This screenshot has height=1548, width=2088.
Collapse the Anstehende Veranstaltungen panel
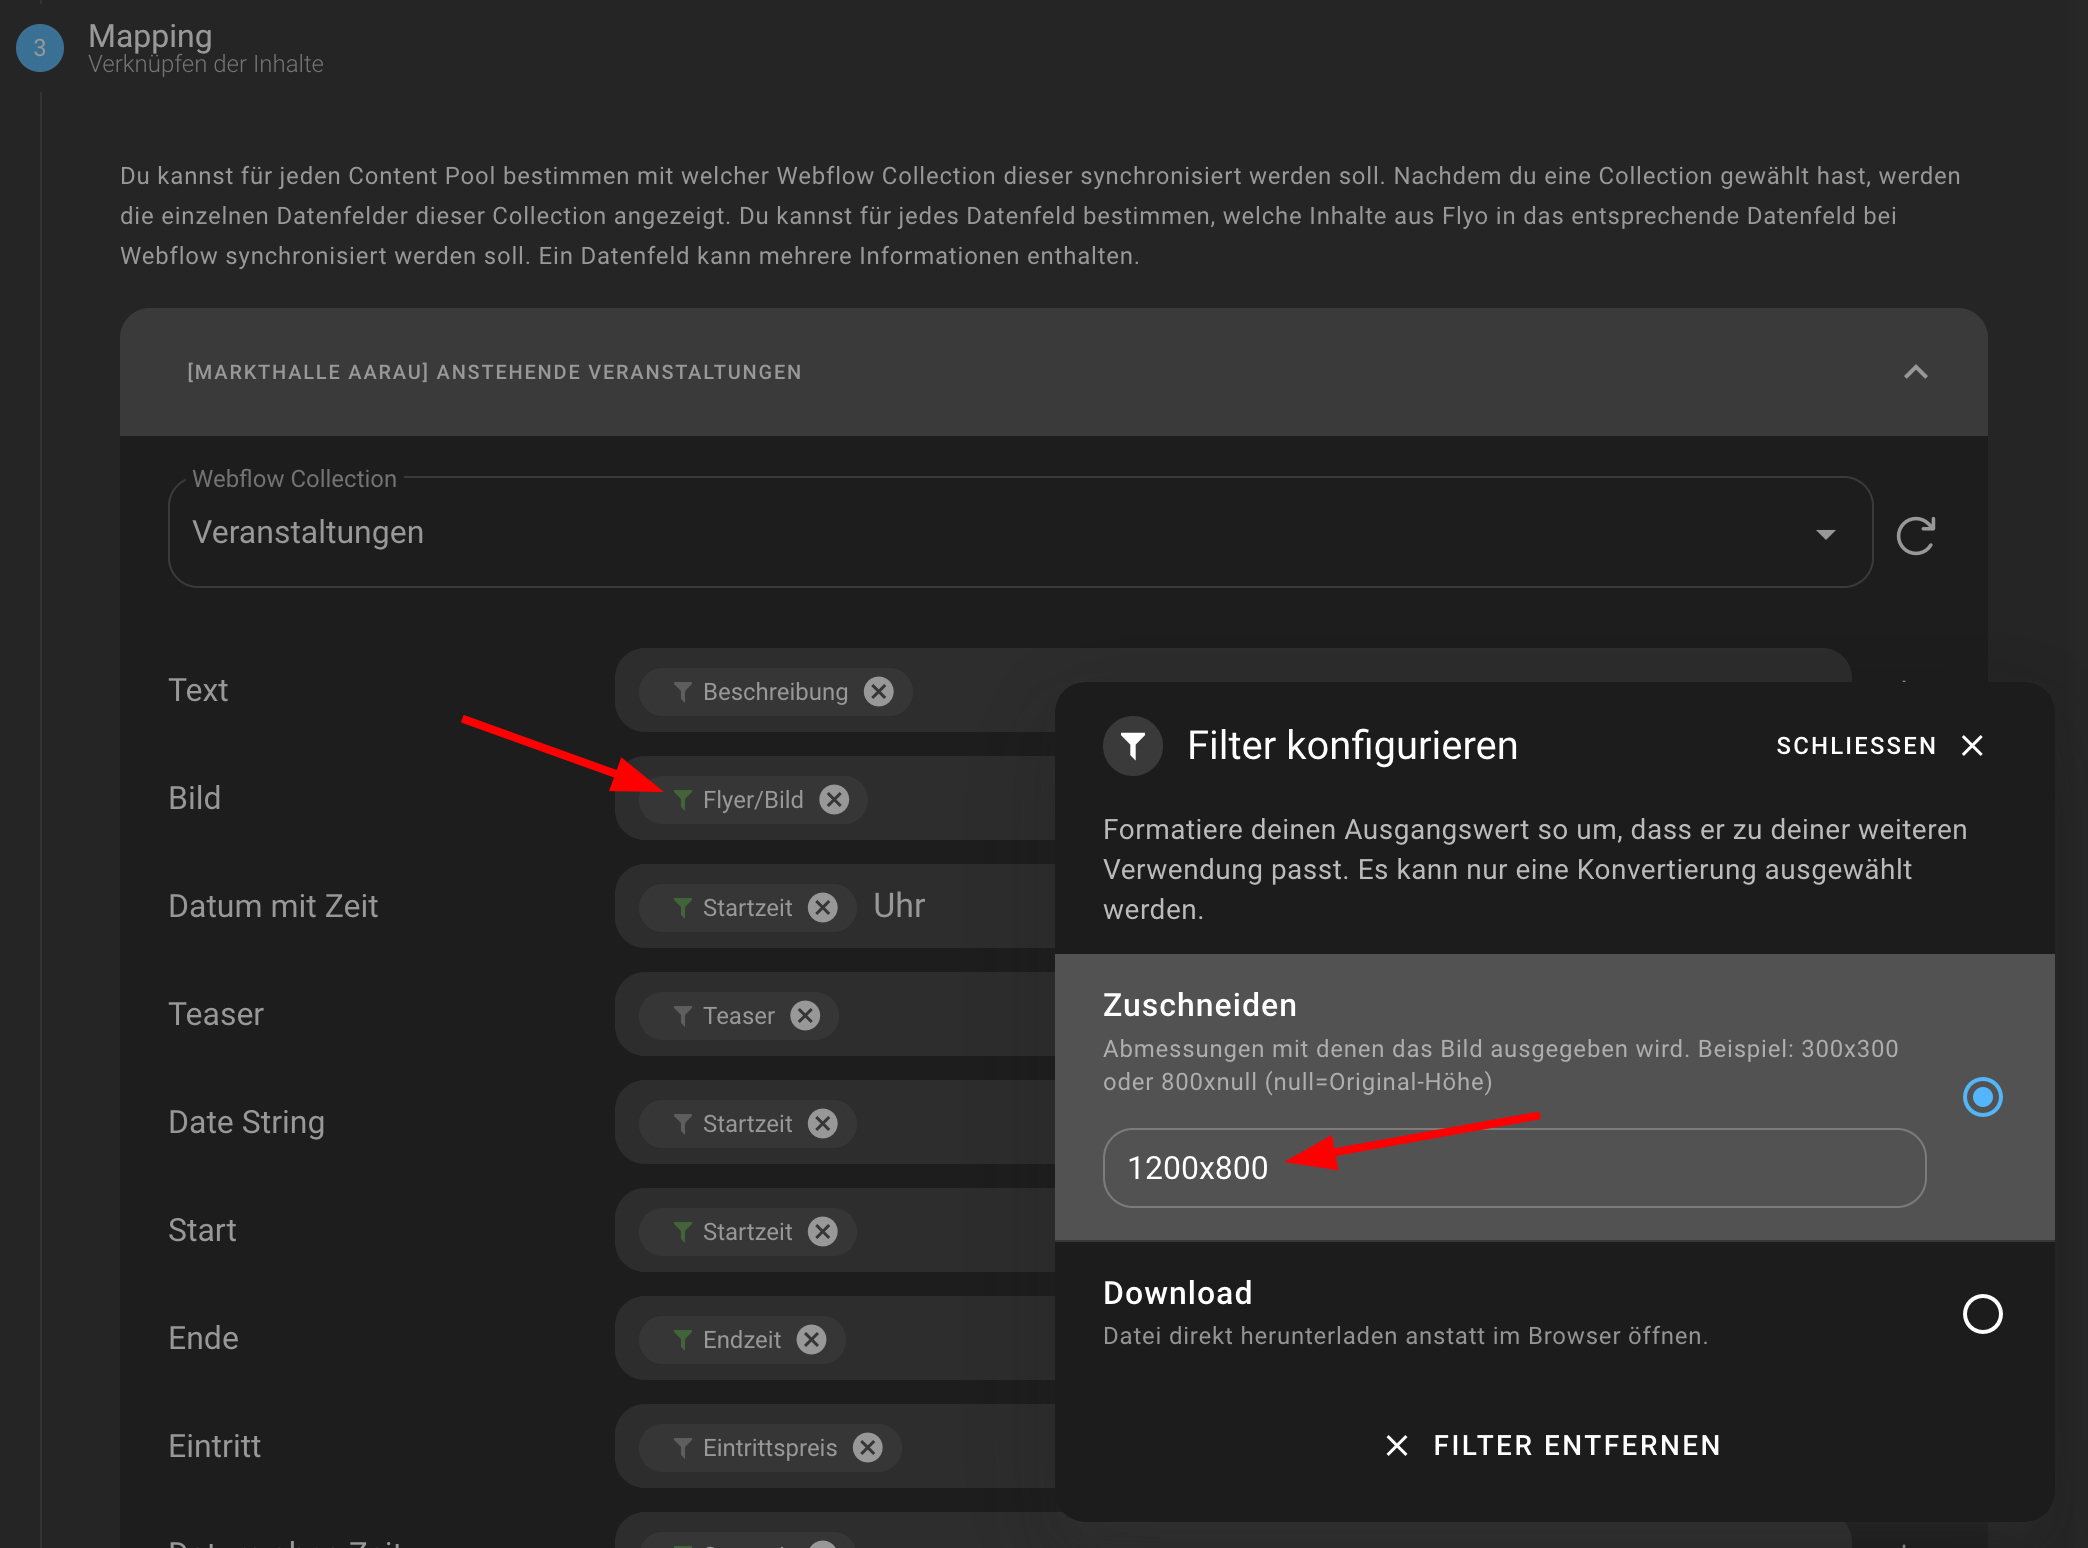pos(1915,371)
